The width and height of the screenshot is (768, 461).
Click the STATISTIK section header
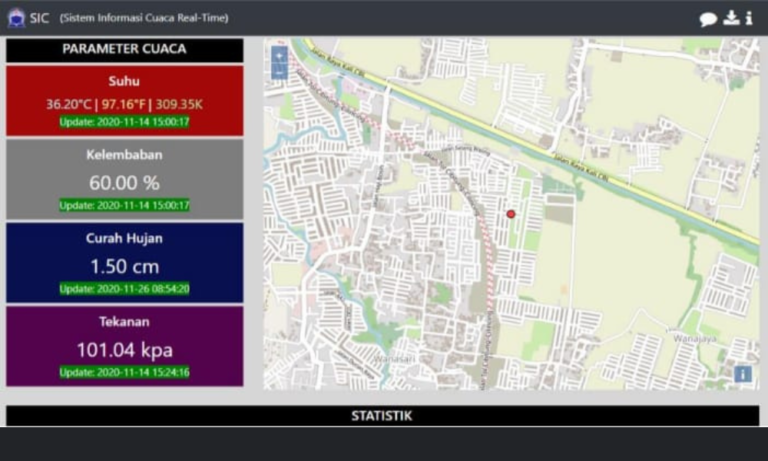tap(383, 416)
